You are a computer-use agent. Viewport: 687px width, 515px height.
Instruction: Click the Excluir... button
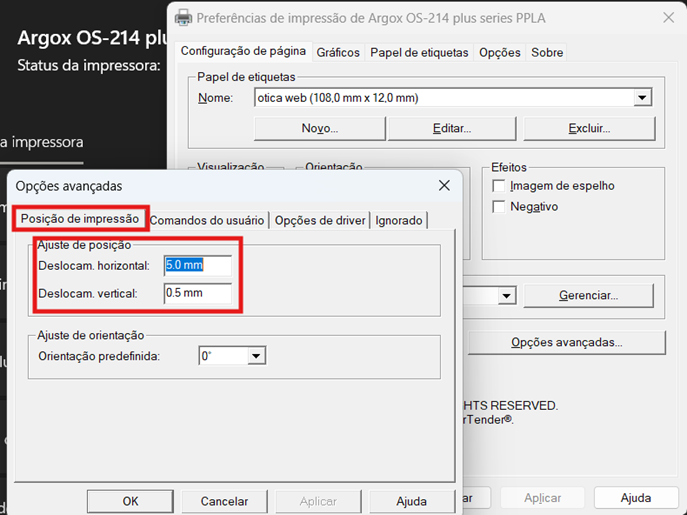(589, 128)
